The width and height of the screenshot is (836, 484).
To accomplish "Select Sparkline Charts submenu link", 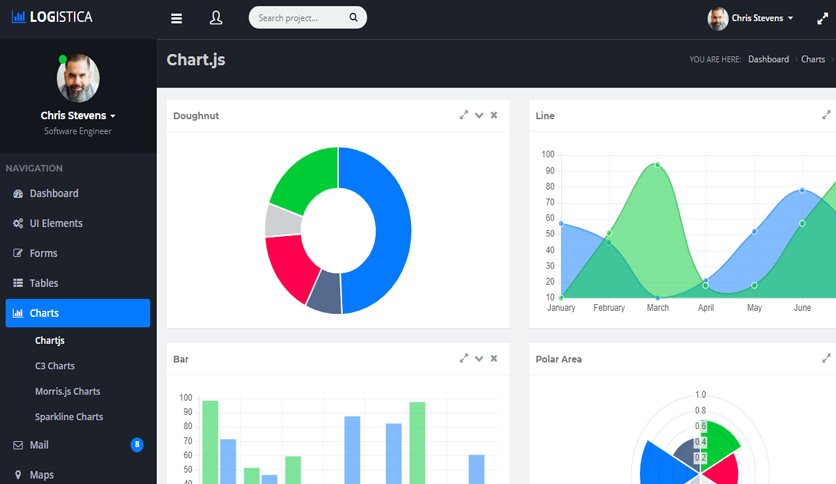I will click(69, 417).
